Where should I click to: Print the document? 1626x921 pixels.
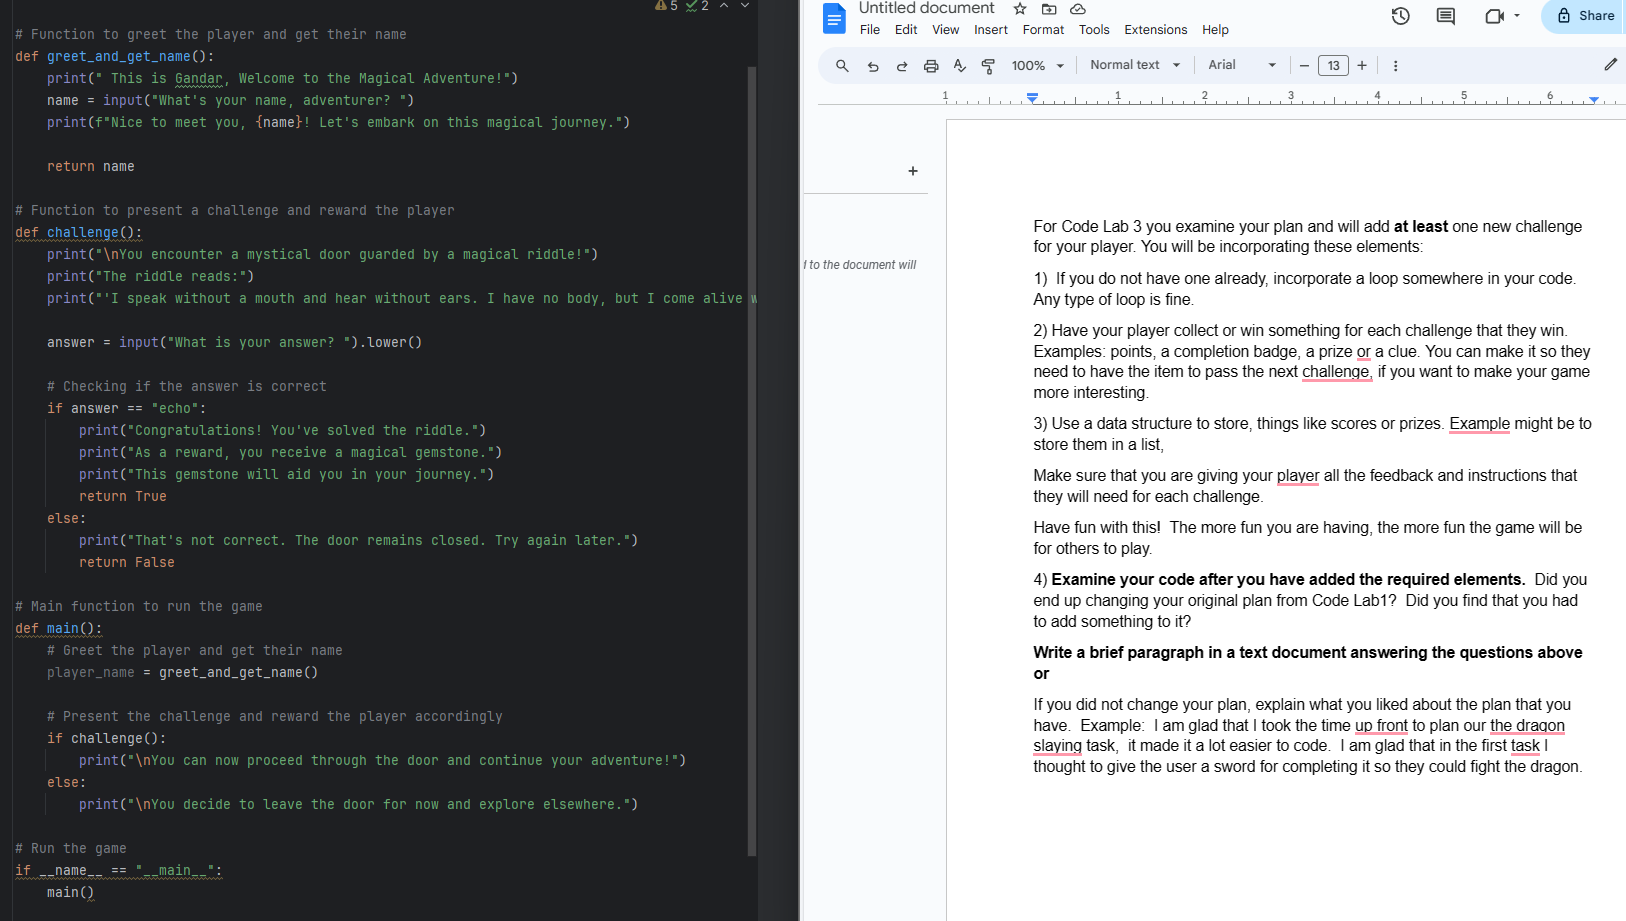click(930, 65)
